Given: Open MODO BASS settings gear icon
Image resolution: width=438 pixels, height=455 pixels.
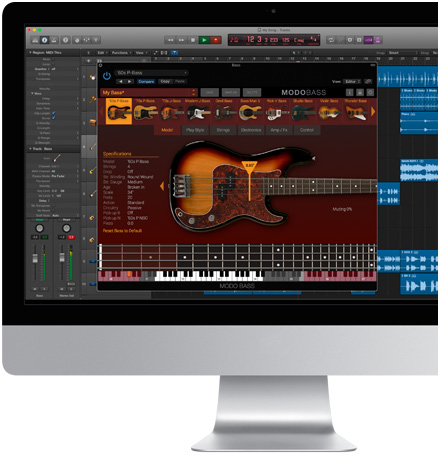Looking at the screenshot, I should 370,92.
